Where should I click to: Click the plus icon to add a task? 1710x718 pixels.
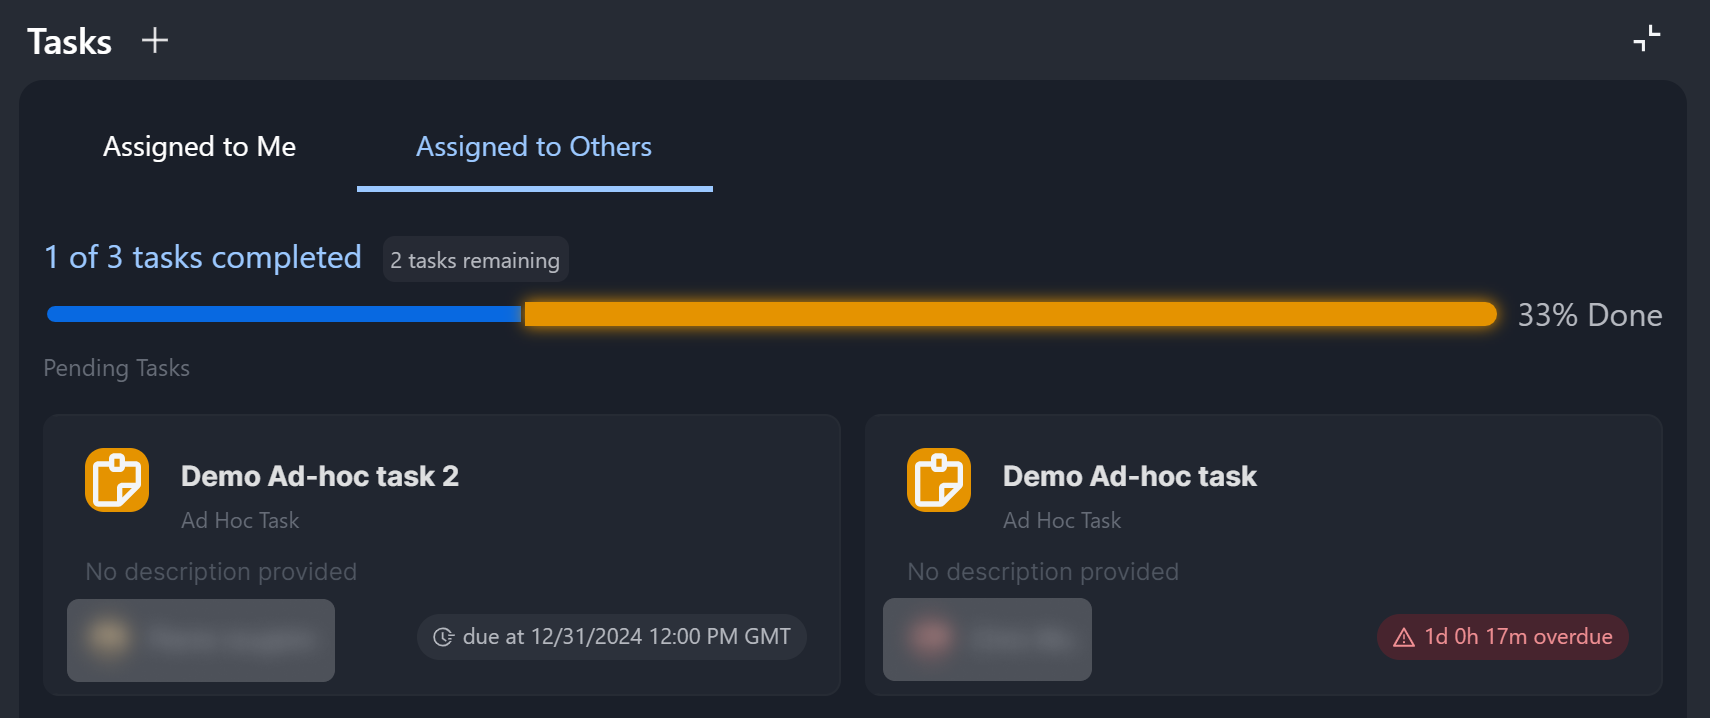[x=155, y=41]
